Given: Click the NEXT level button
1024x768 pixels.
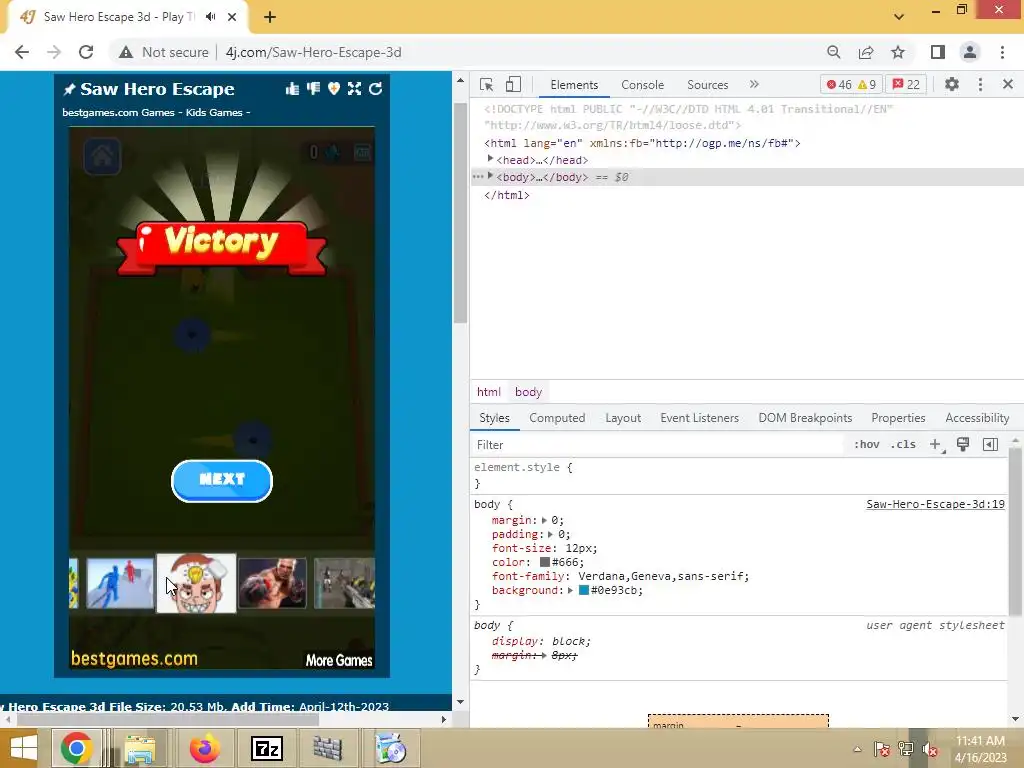Looking at the screenshot, I should tap(222, 481).
